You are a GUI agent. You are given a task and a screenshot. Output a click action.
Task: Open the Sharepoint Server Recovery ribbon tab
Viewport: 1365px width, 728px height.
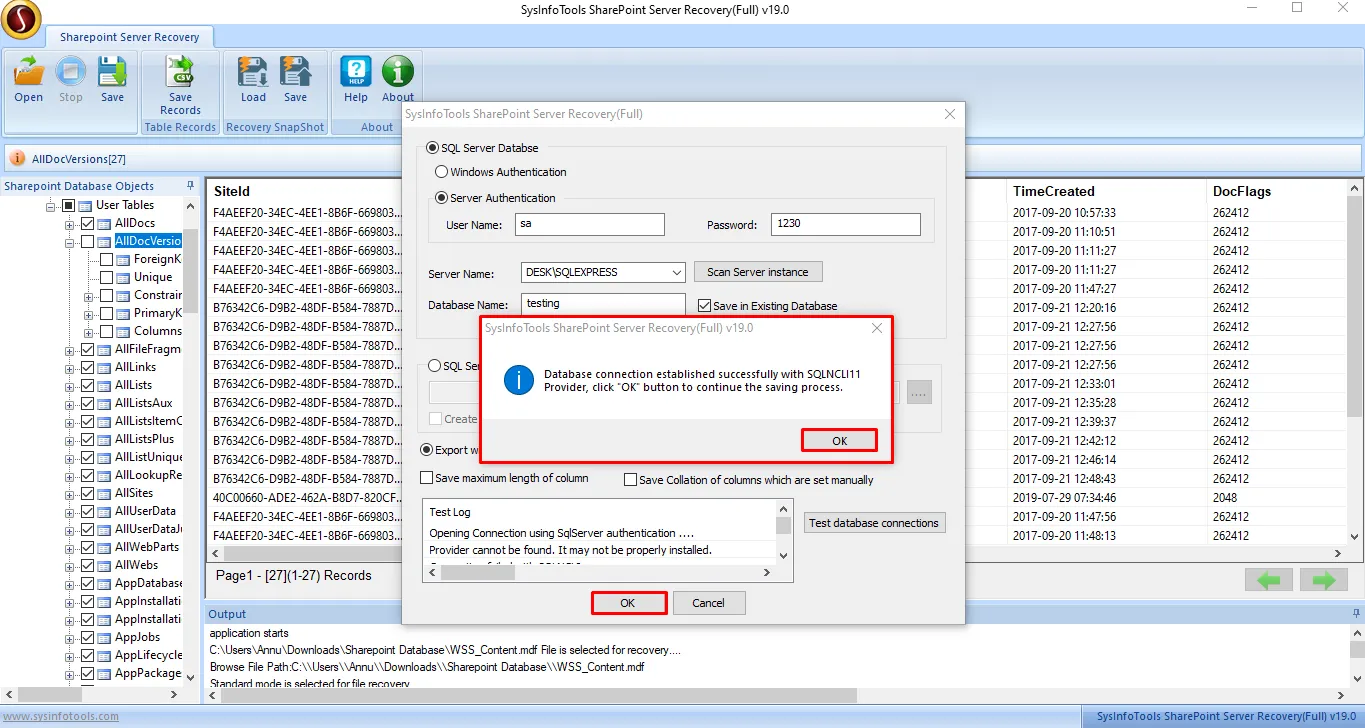click(129, 37)
